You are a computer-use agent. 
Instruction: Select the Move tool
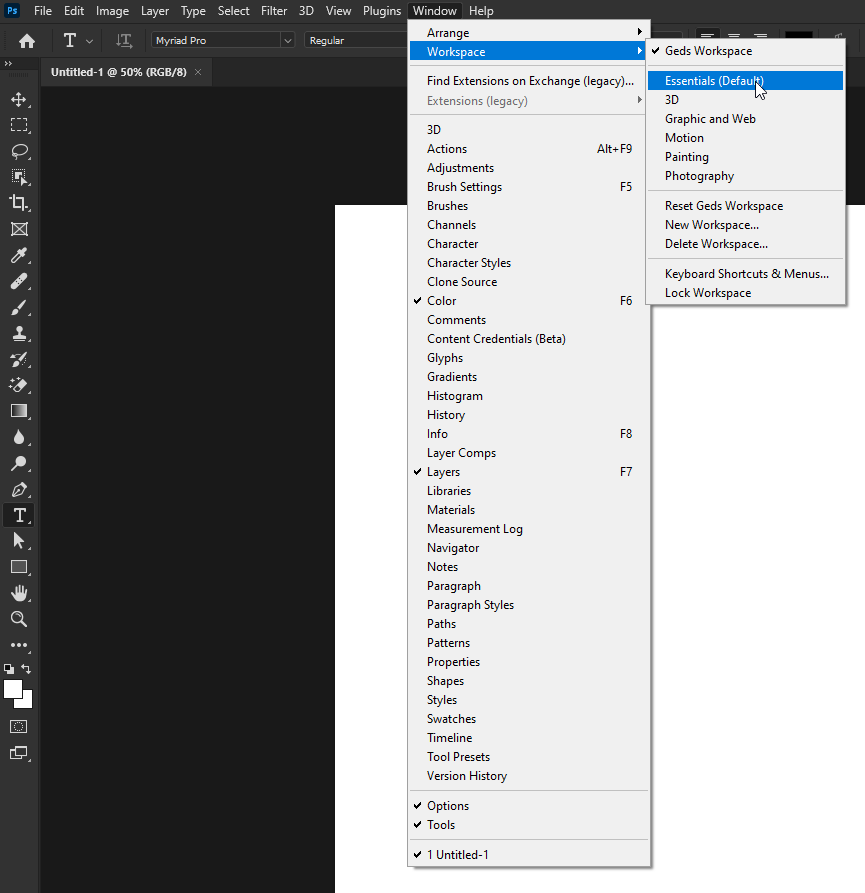19,100
